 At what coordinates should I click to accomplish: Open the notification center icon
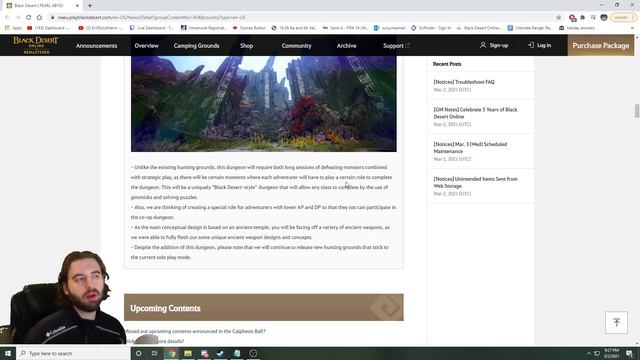pos(629,353)
